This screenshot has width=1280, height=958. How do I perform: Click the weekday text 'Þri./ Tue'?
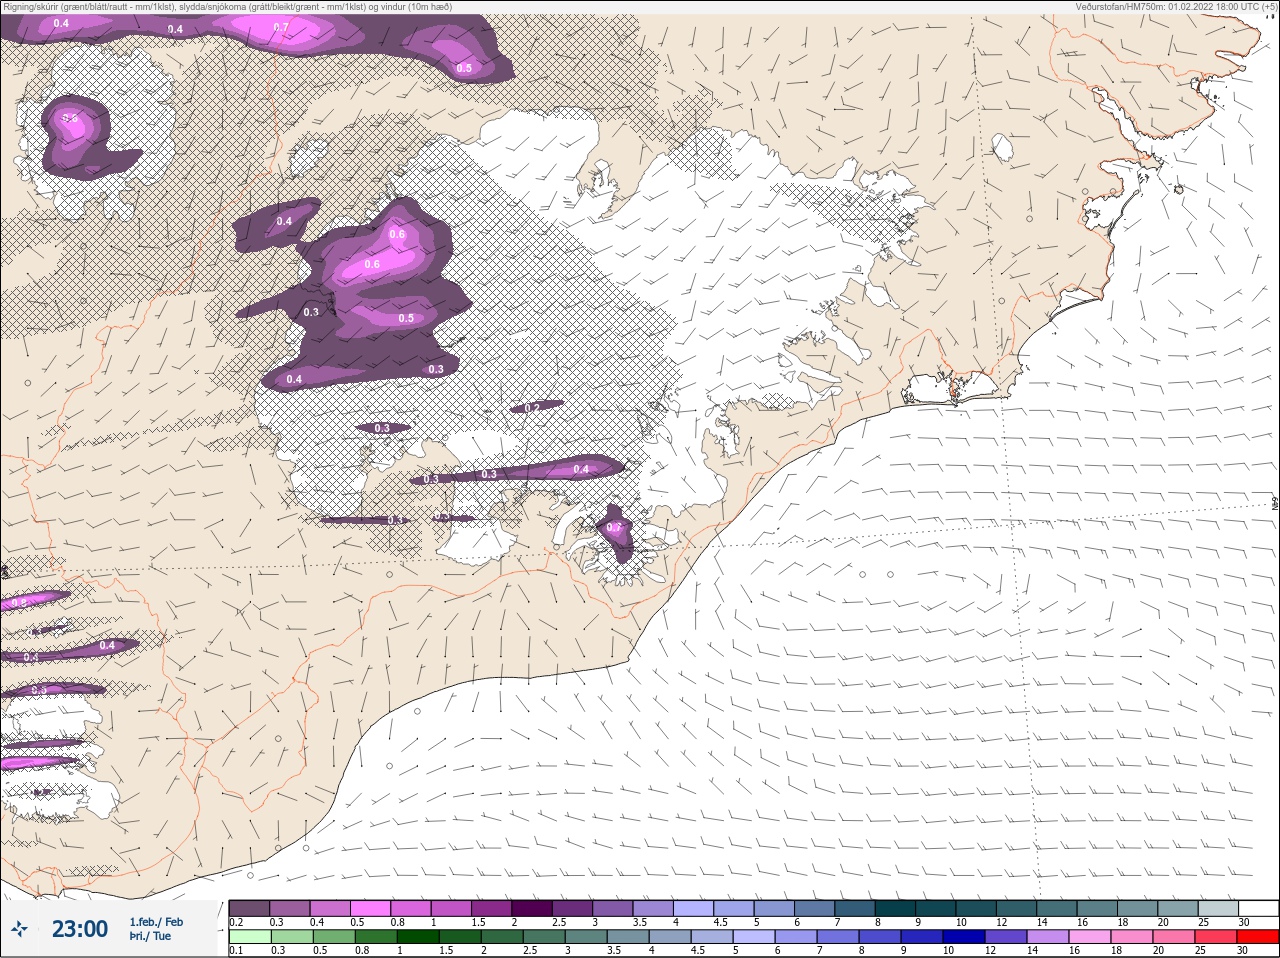click(x=150, y=936)
